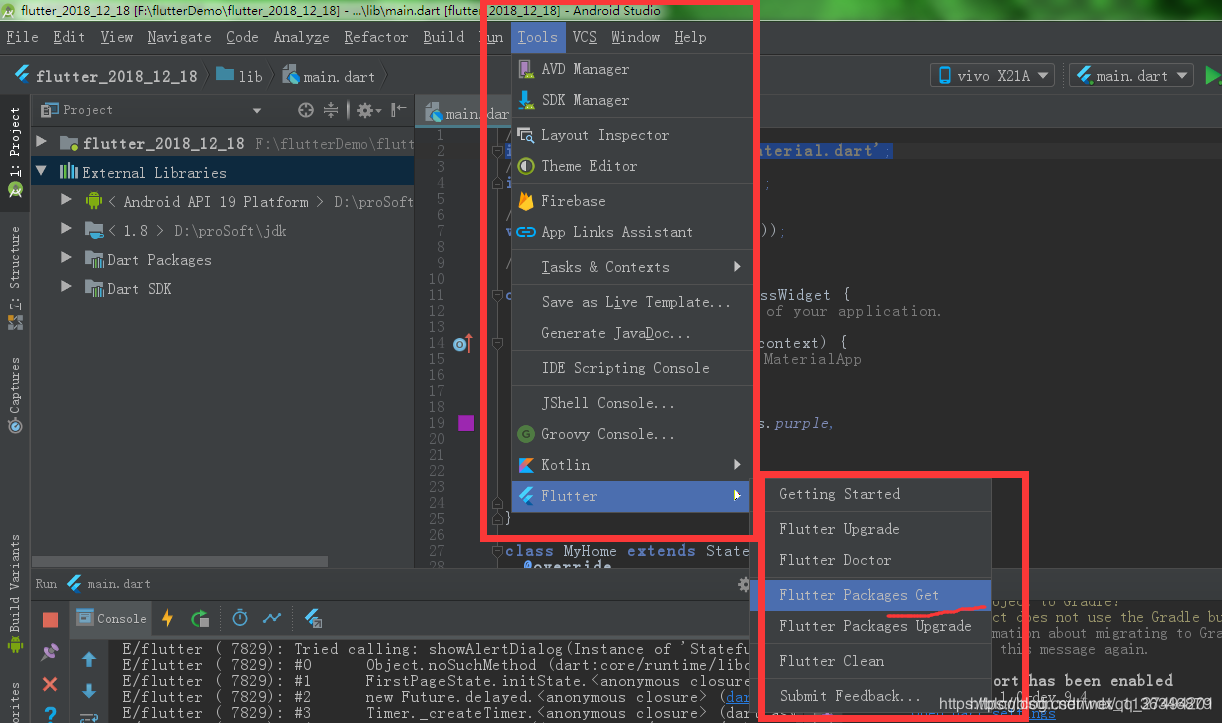Viewport: 1222px width, 723px height.
Task: Open the timeline view via stopwatch icon
Action: click(x=240, y=618)
